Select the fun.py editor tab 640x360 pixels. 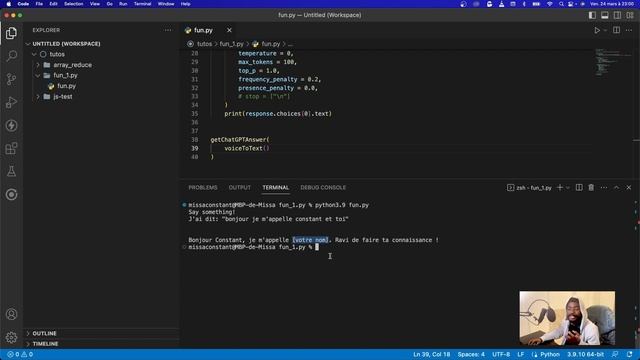203,30
